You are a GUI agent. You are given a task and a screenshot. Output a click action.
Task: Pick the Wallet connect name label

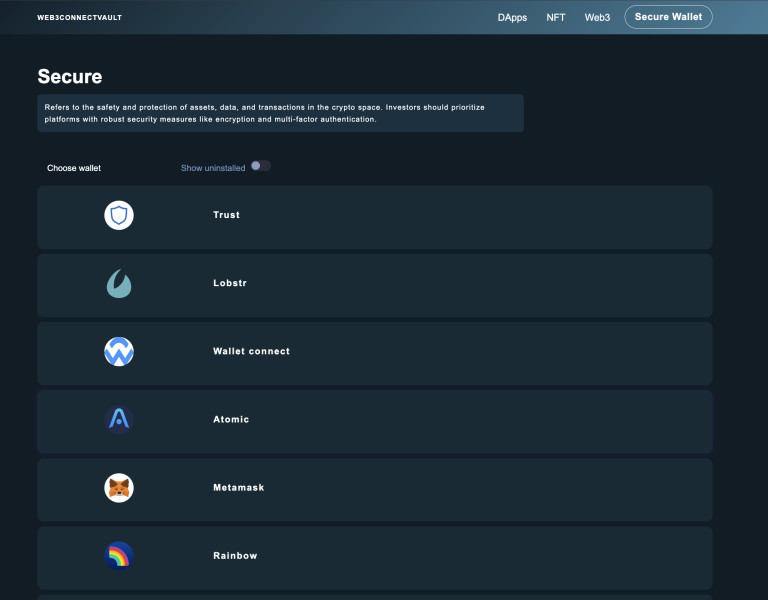[251, 352]
